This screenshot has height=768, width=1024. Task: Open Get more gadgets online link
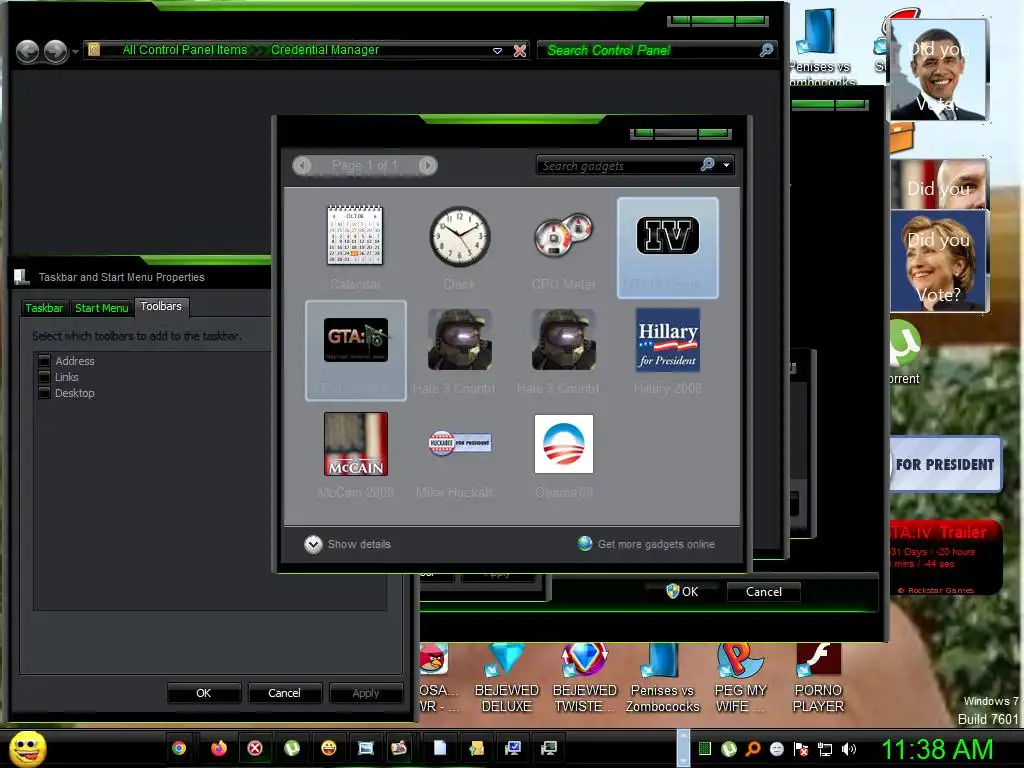pos(647,544)
